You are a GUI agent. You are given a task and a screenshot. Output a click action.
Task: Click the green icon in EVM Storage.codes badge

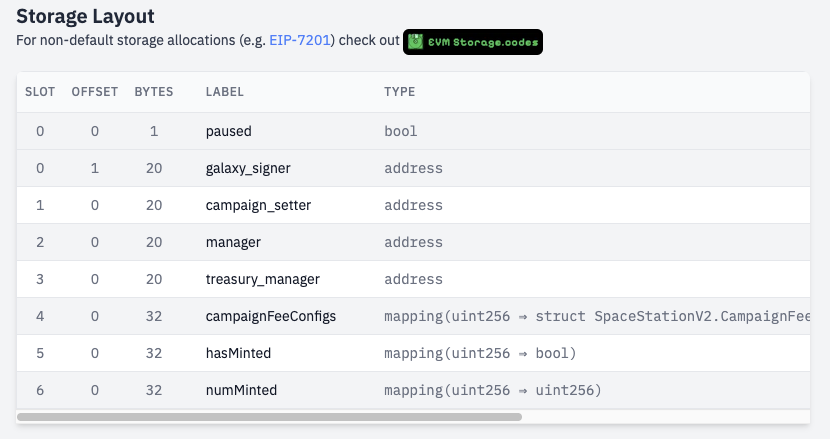click(x=415, y=42)
